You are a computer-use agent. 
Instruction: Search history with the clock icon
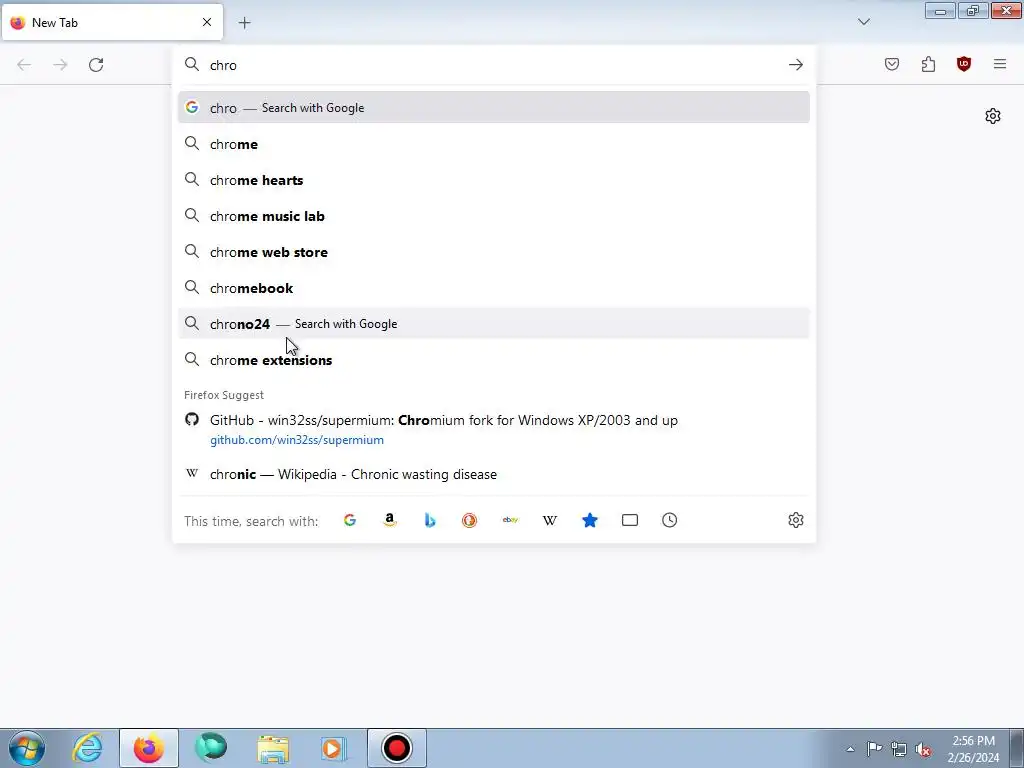[x=669, y=520]
